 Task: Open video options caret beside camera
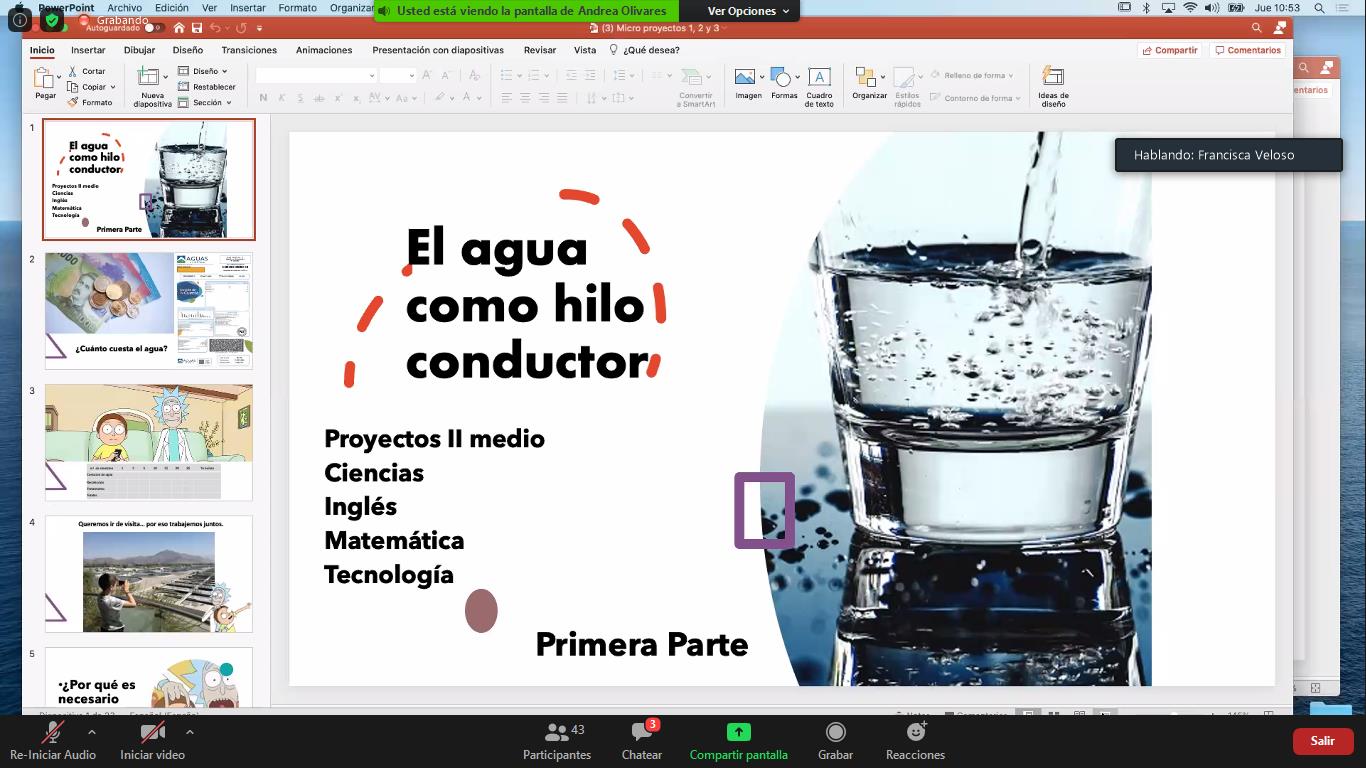[x=190, y=732]
